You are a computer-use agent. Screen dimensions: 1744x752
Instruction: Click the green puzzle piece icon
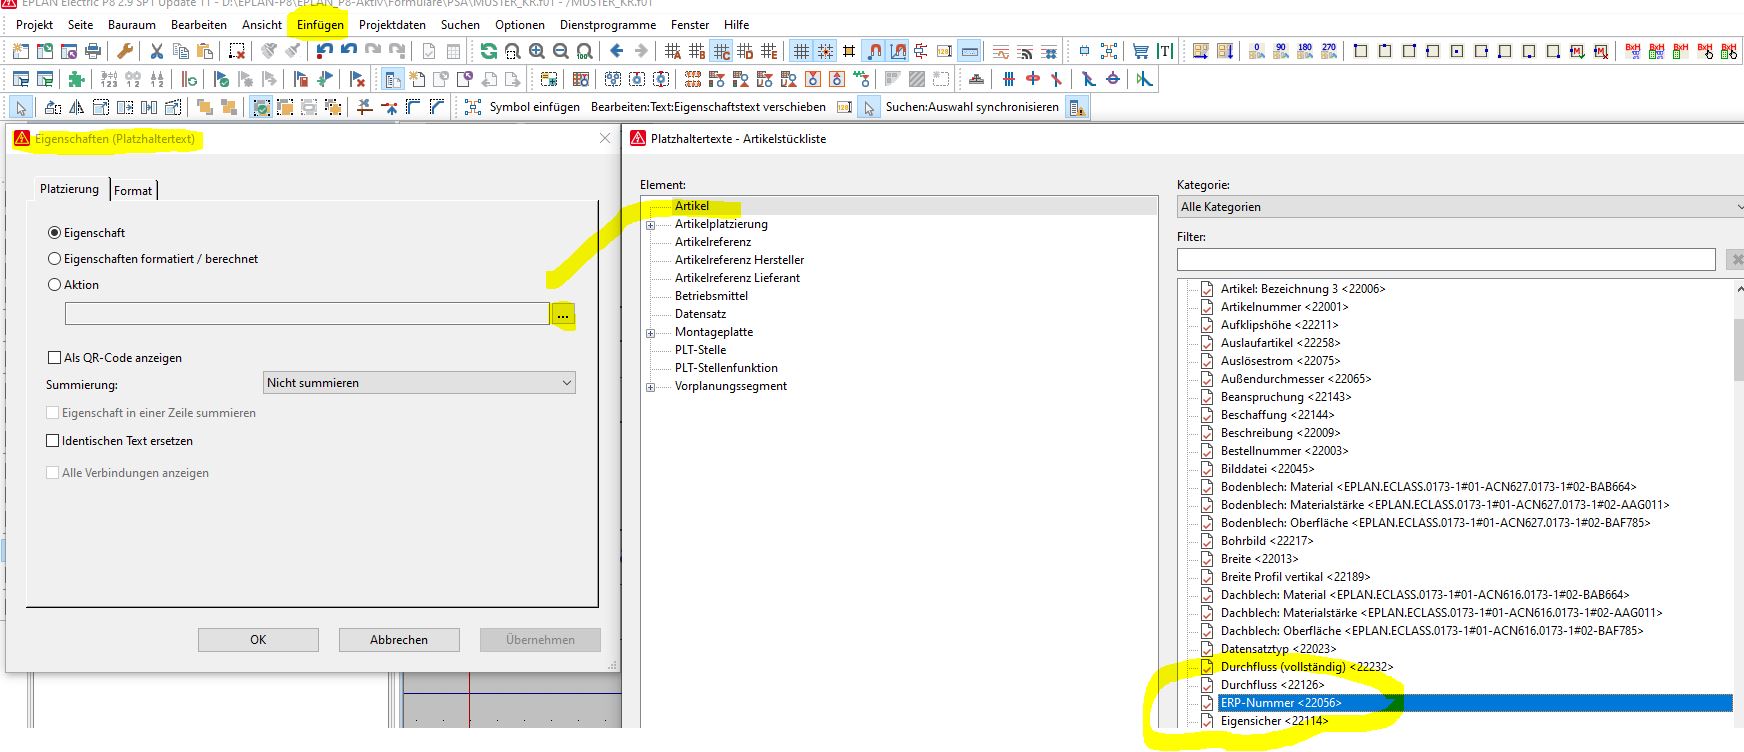(x=77, y=79)
